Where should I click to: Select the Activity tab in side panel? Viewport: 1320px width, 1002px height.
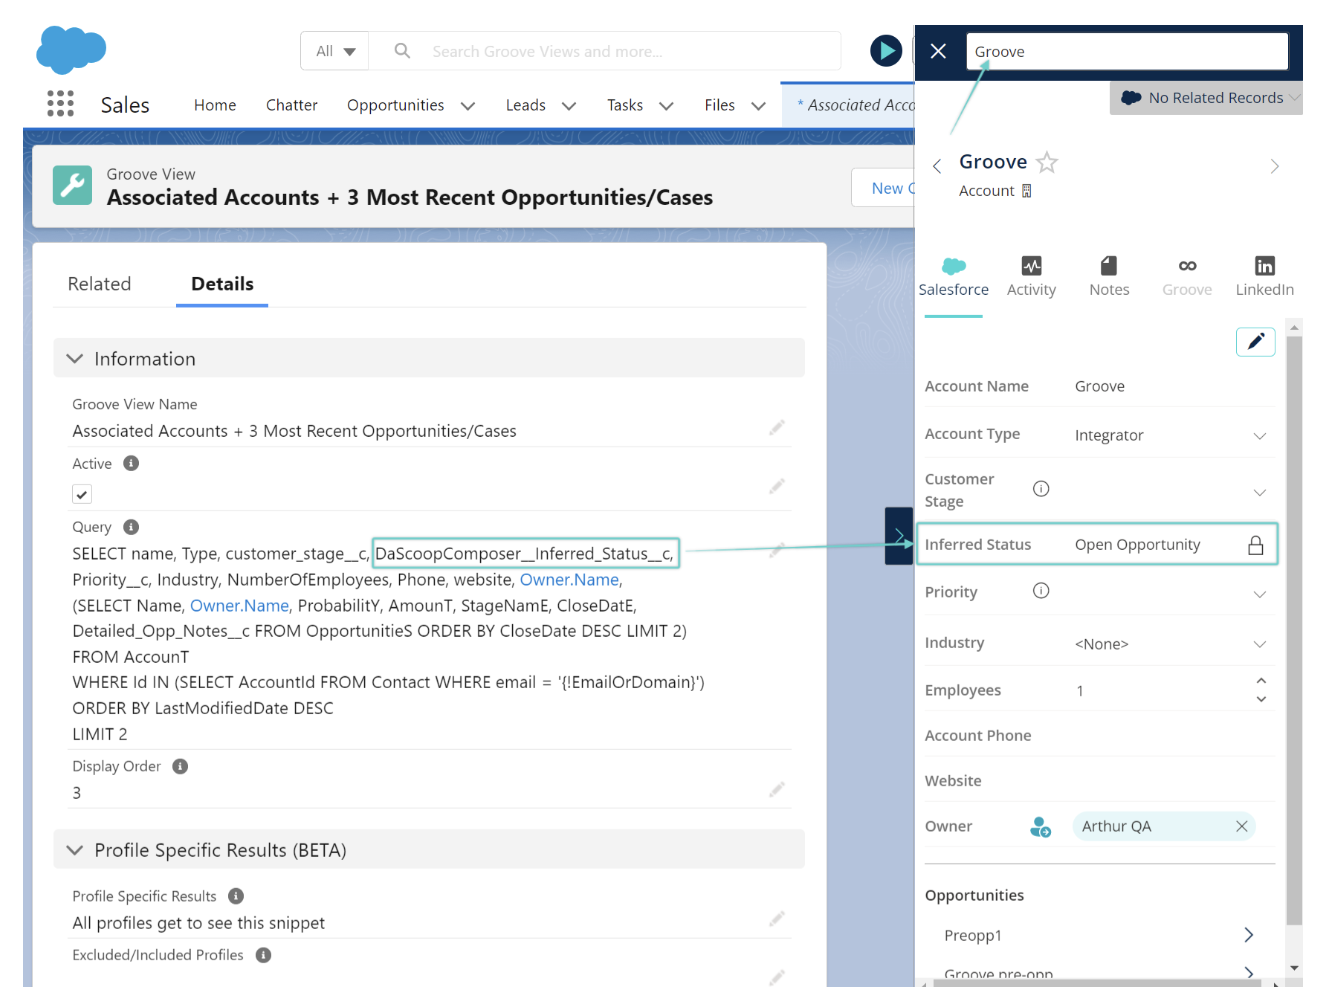pyautogui.click(x=1031, y=277)
